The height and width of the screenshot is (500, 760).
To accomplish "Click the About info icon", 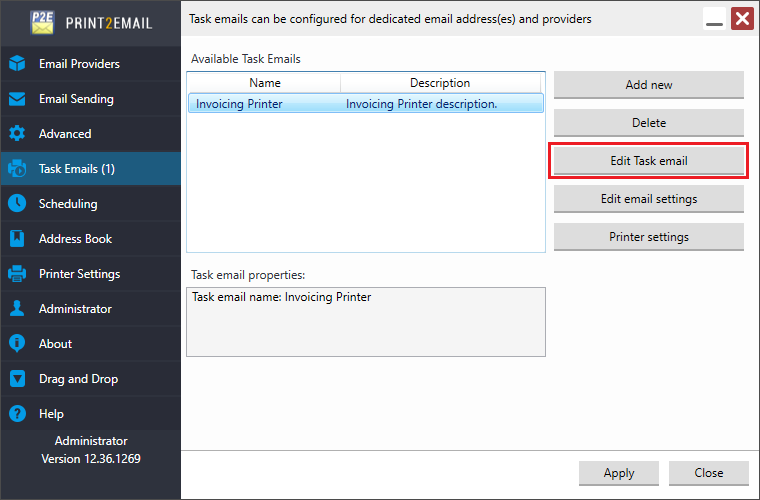I will coord(17,344).
